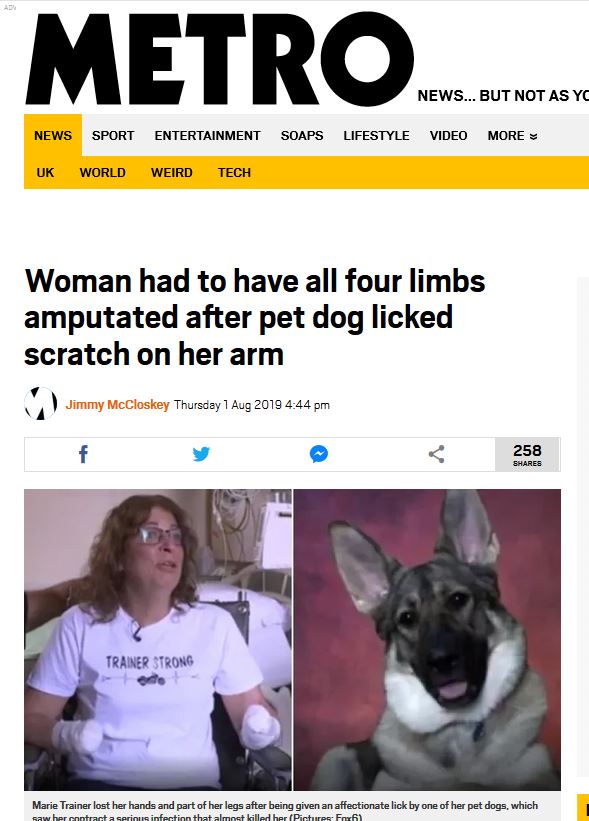589x821 pixels.
Task: Send article through Messenger icon
Action: click(319, 454)
